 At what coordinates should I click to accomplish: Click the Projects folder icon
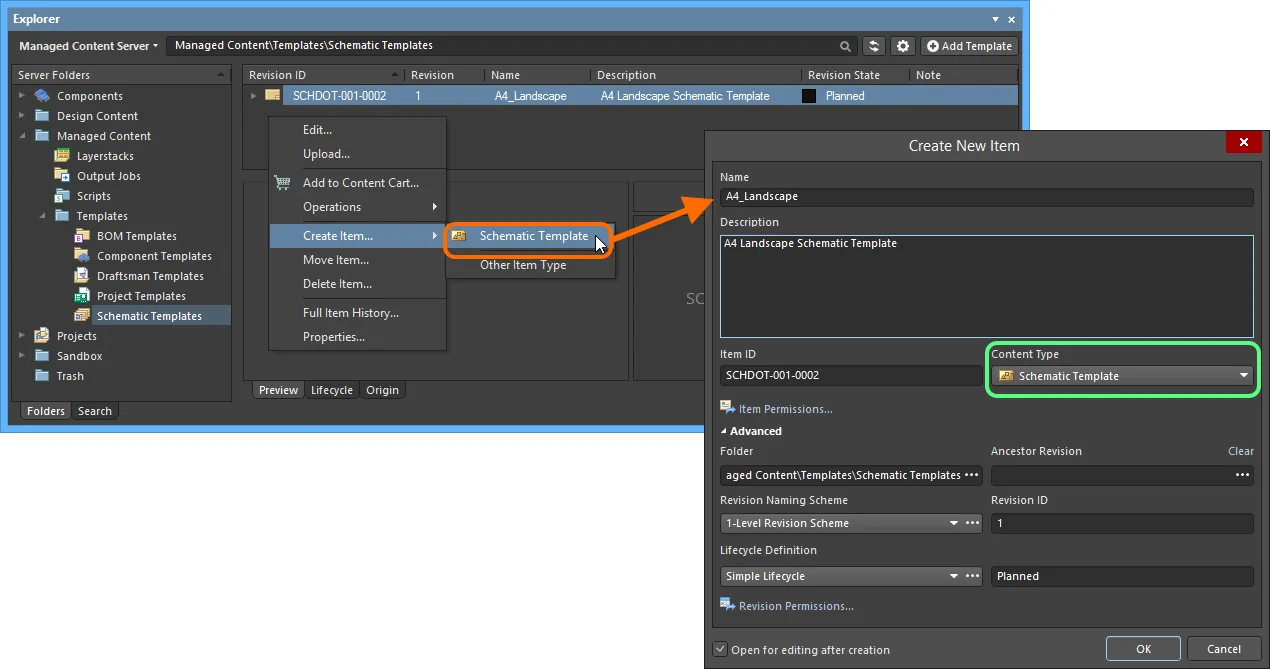pyautogui.click(x=42, y=336)
